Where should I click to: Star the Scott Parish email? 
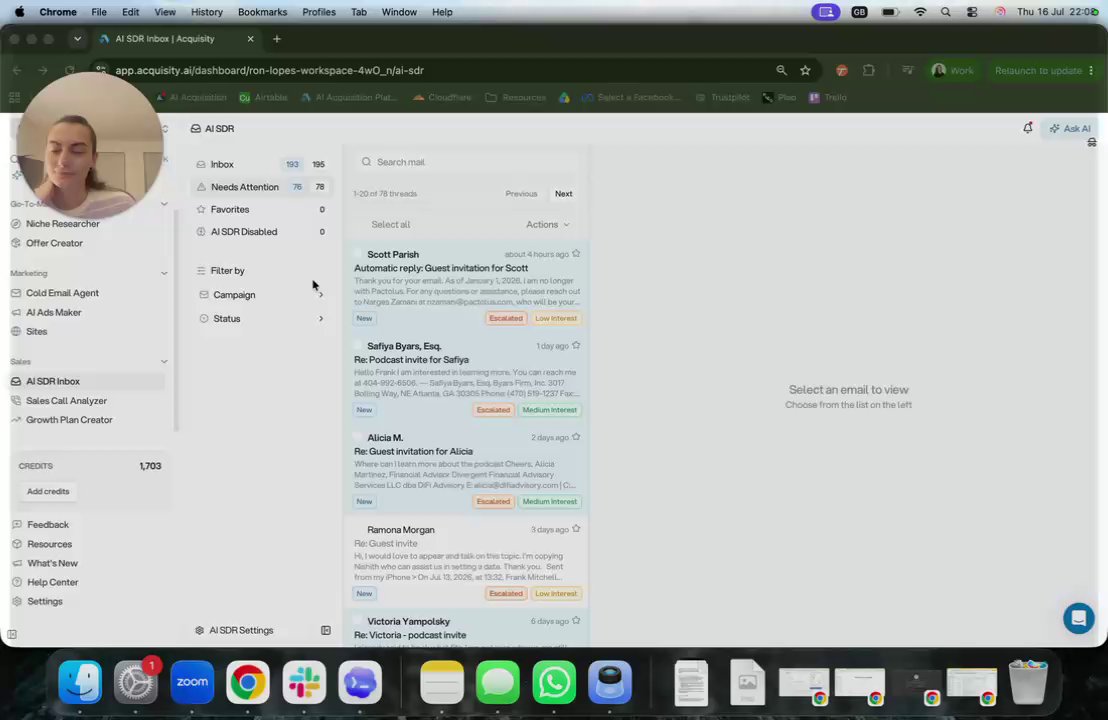pos(576,254)
